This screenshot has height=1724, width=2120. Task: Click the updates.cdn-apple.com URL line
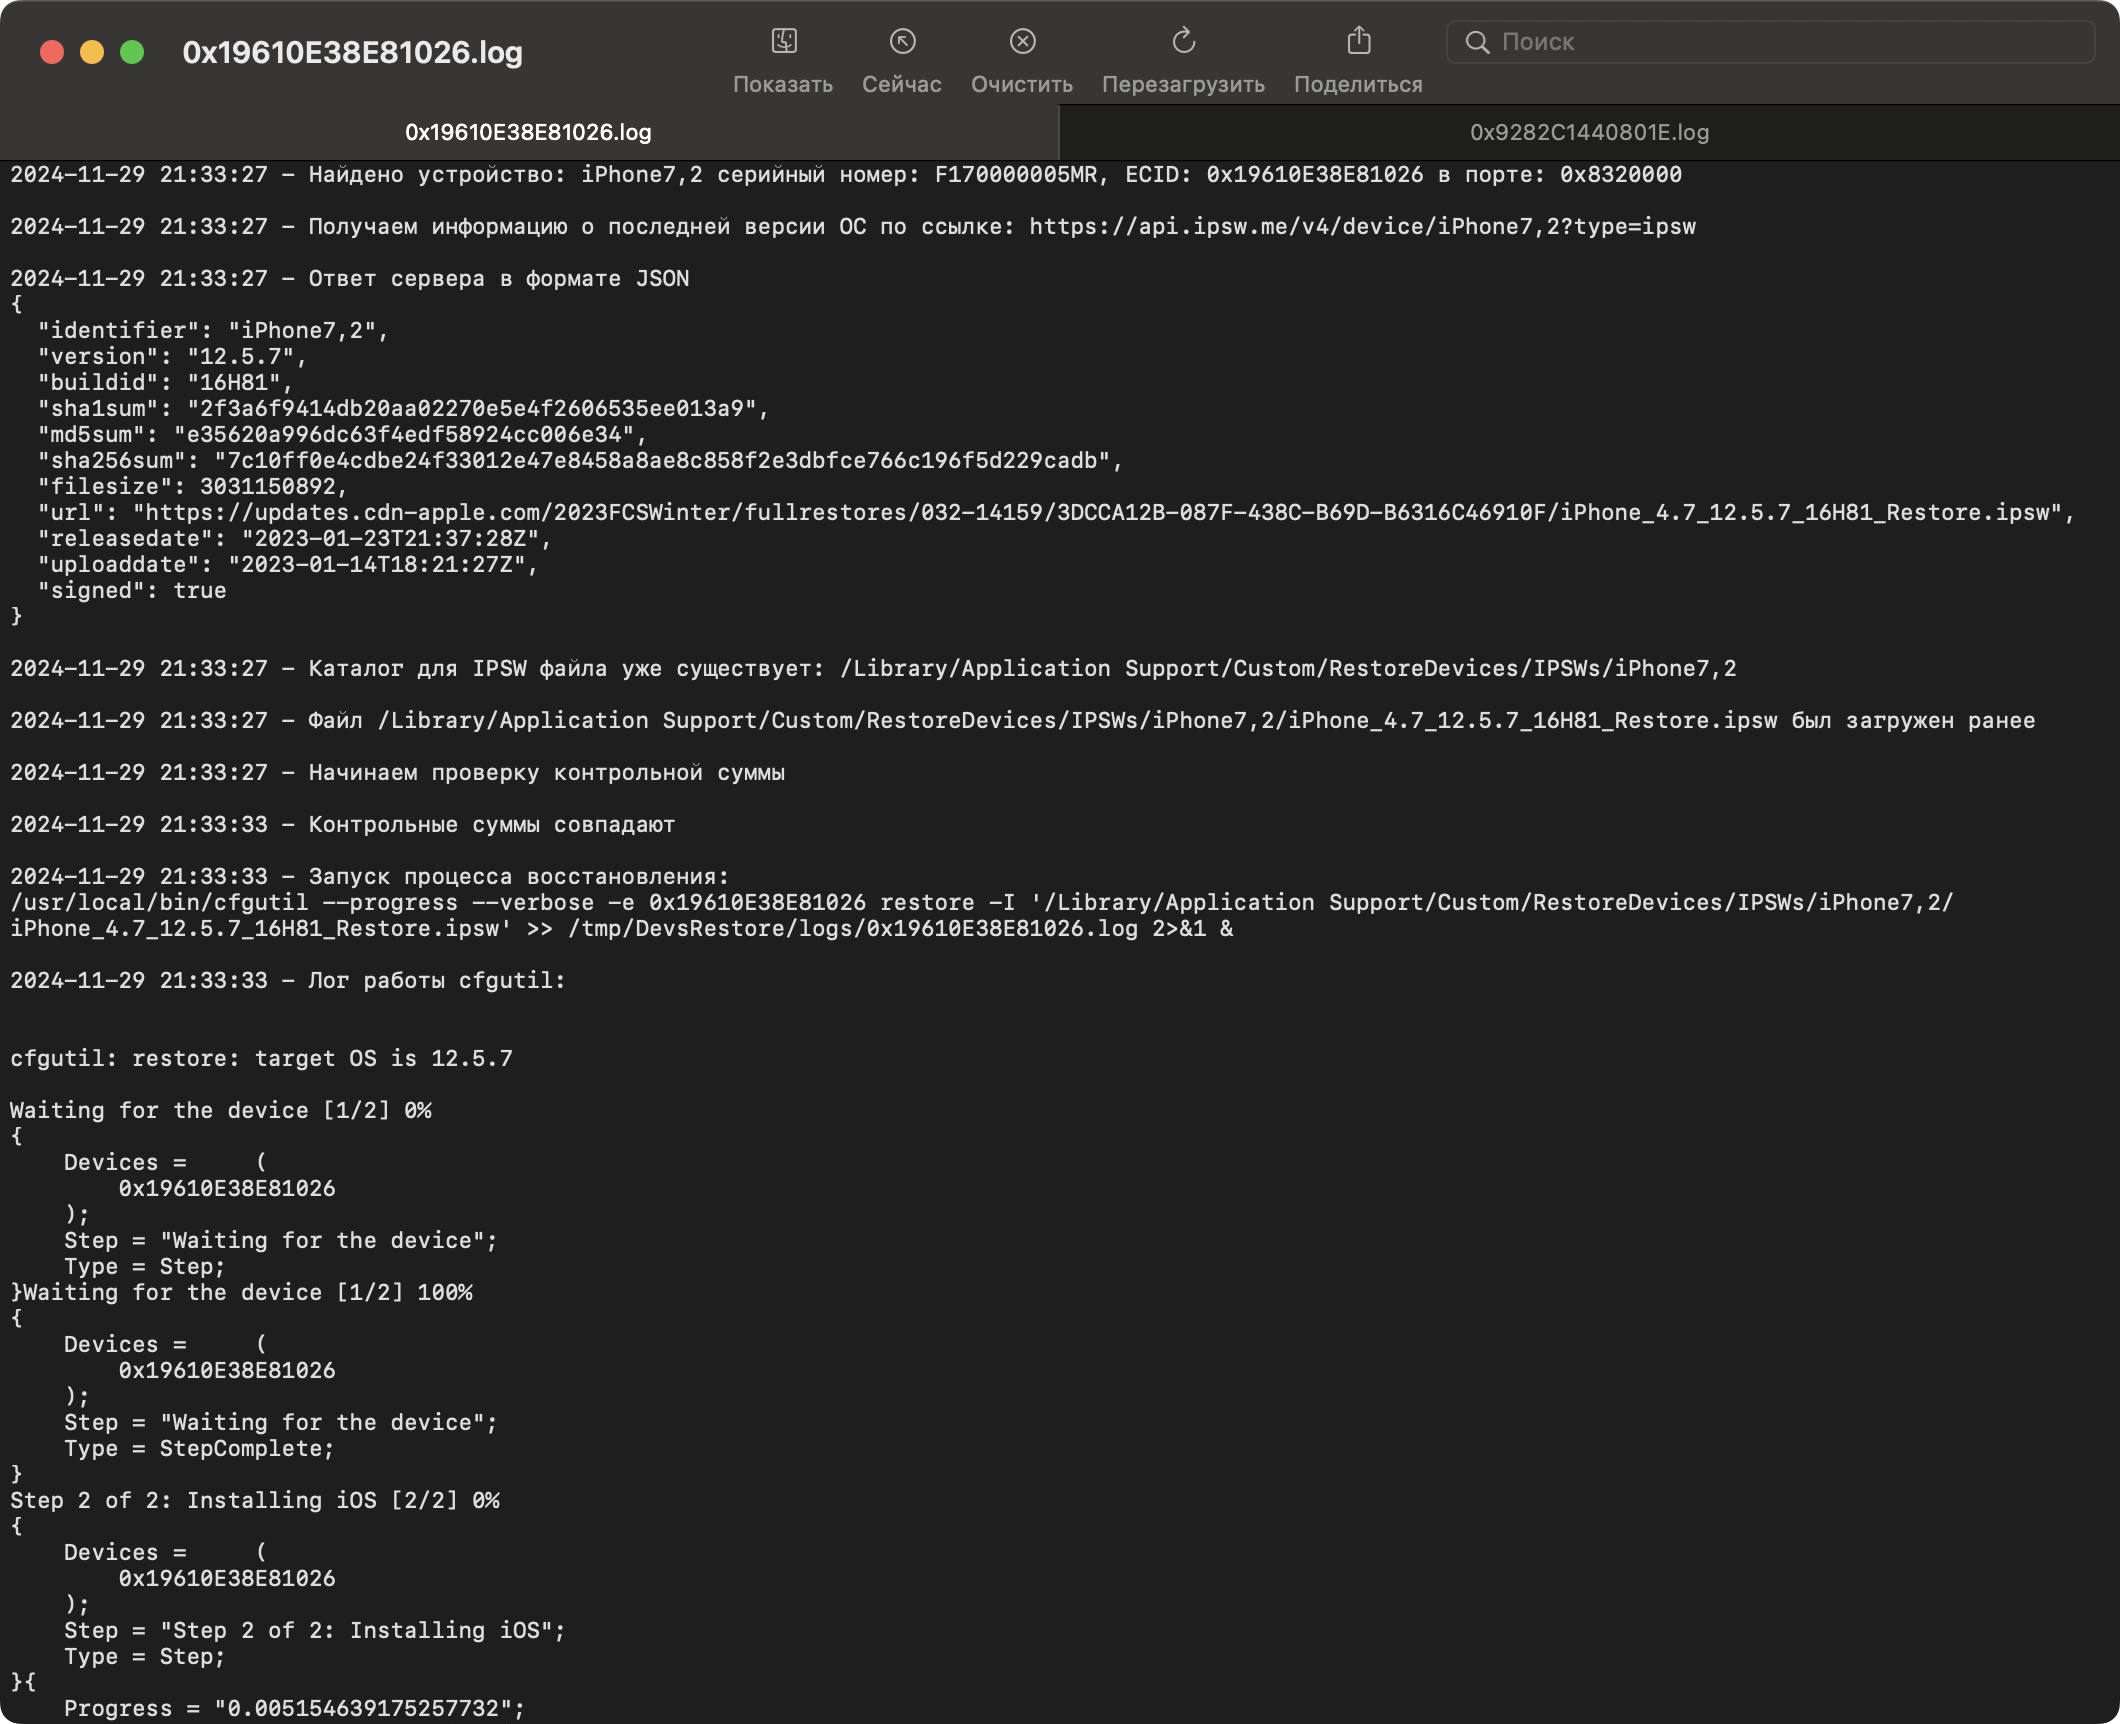pyautogui.click(x=1056, y=513)
